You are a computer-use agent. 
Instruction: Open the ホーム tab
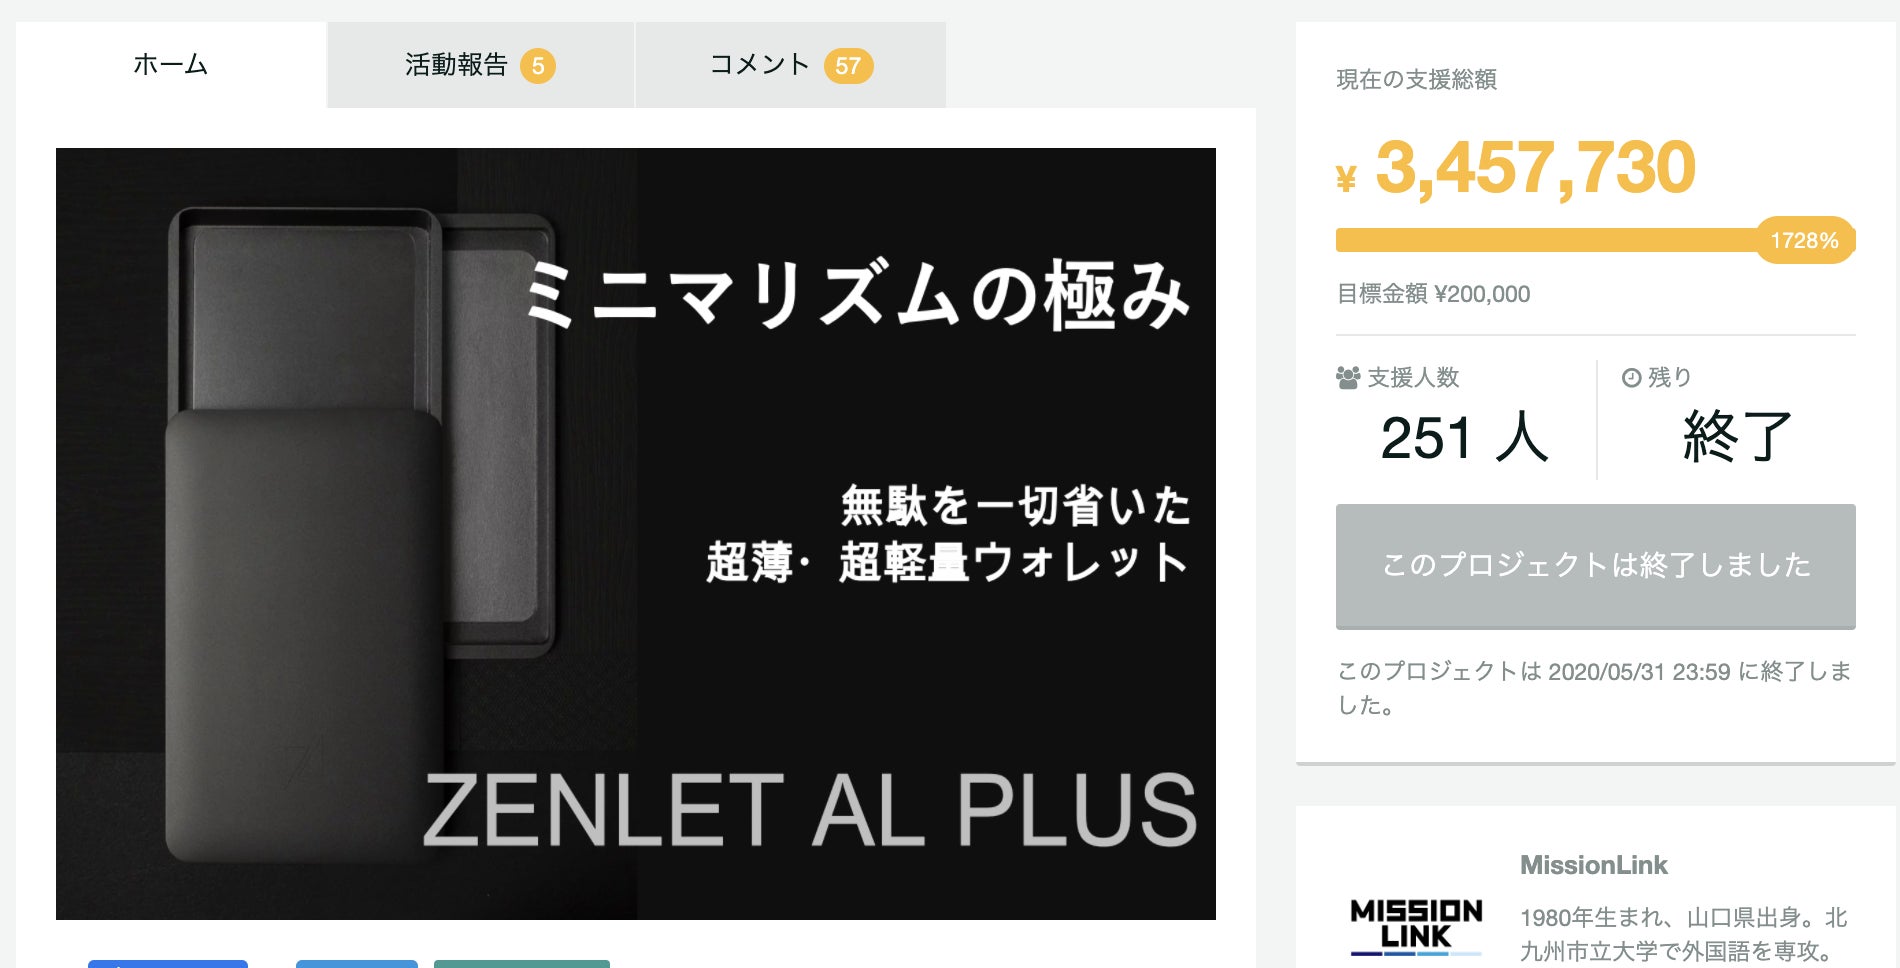click(x=171, y=65)
